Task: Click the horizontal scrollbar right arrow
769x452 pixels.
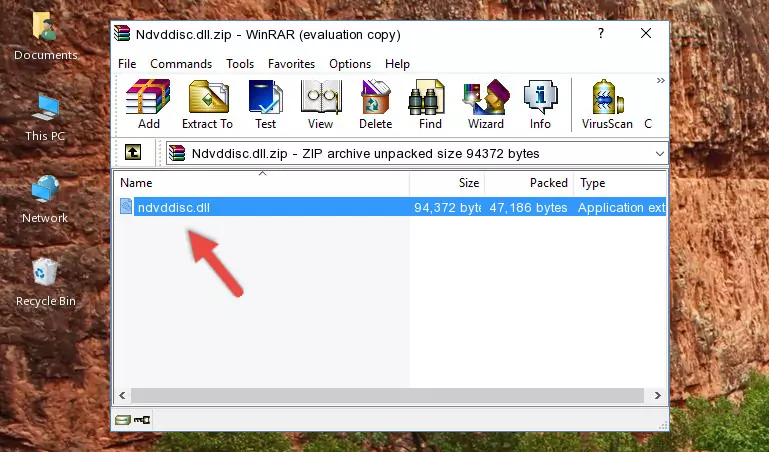Action: point(657,395)
